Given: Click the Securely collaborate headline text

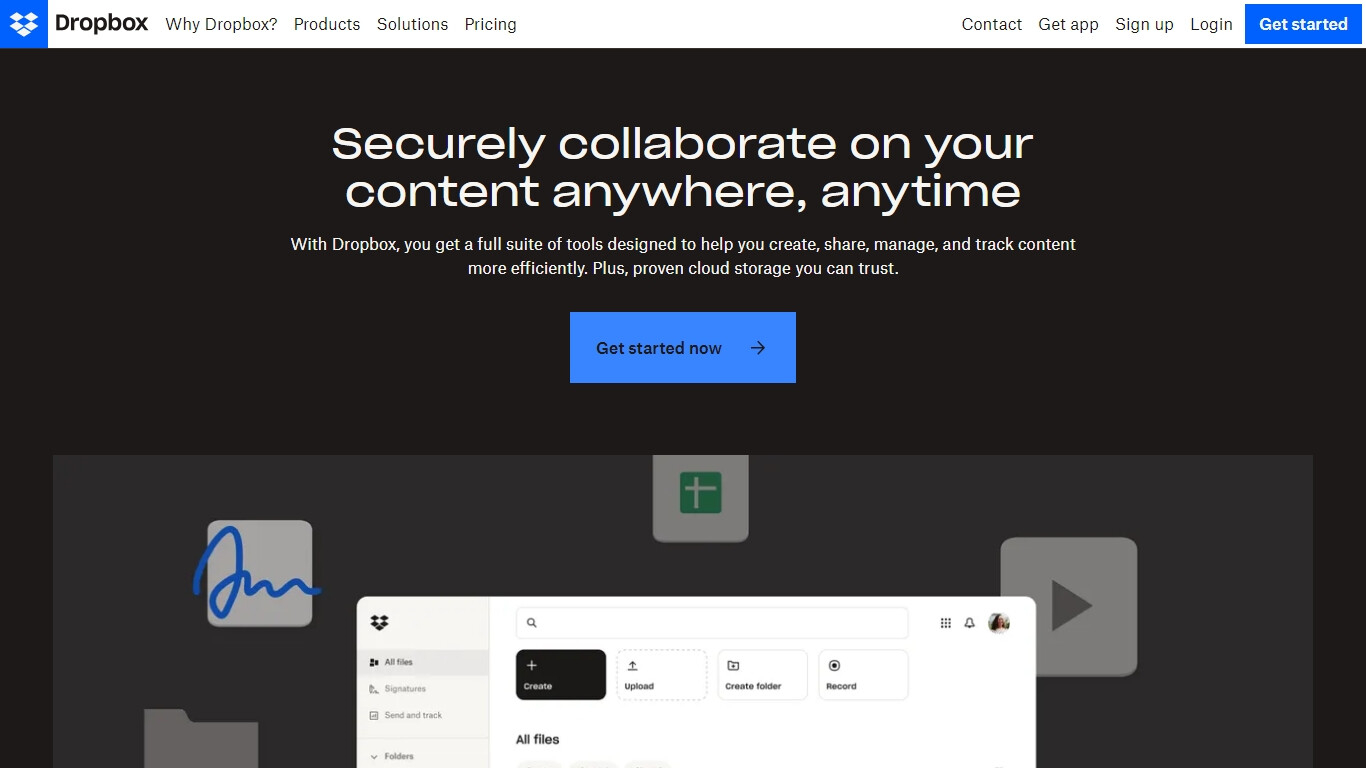Looking at the screenshot, I should click(x=683, y=167).
